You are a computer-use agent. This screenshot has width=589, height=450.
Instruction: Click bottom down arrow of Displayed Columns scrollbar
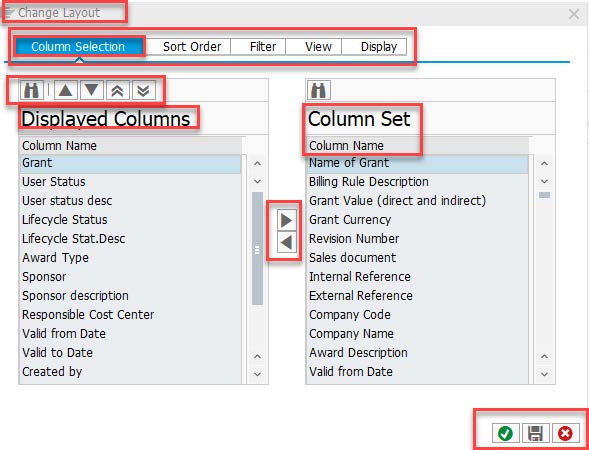257,374
